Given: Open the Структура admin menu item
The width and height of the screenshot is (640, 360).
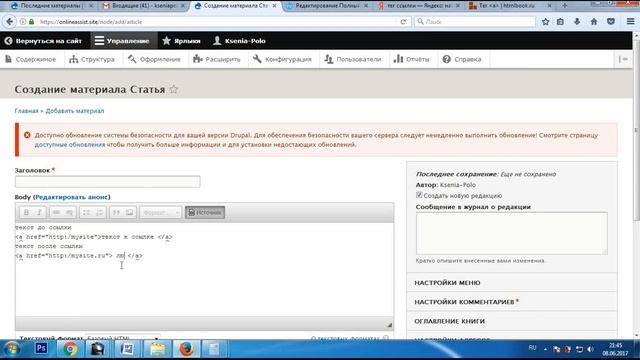Looking at the screenshot, I should pyautogui.click(x=92, y=59).
